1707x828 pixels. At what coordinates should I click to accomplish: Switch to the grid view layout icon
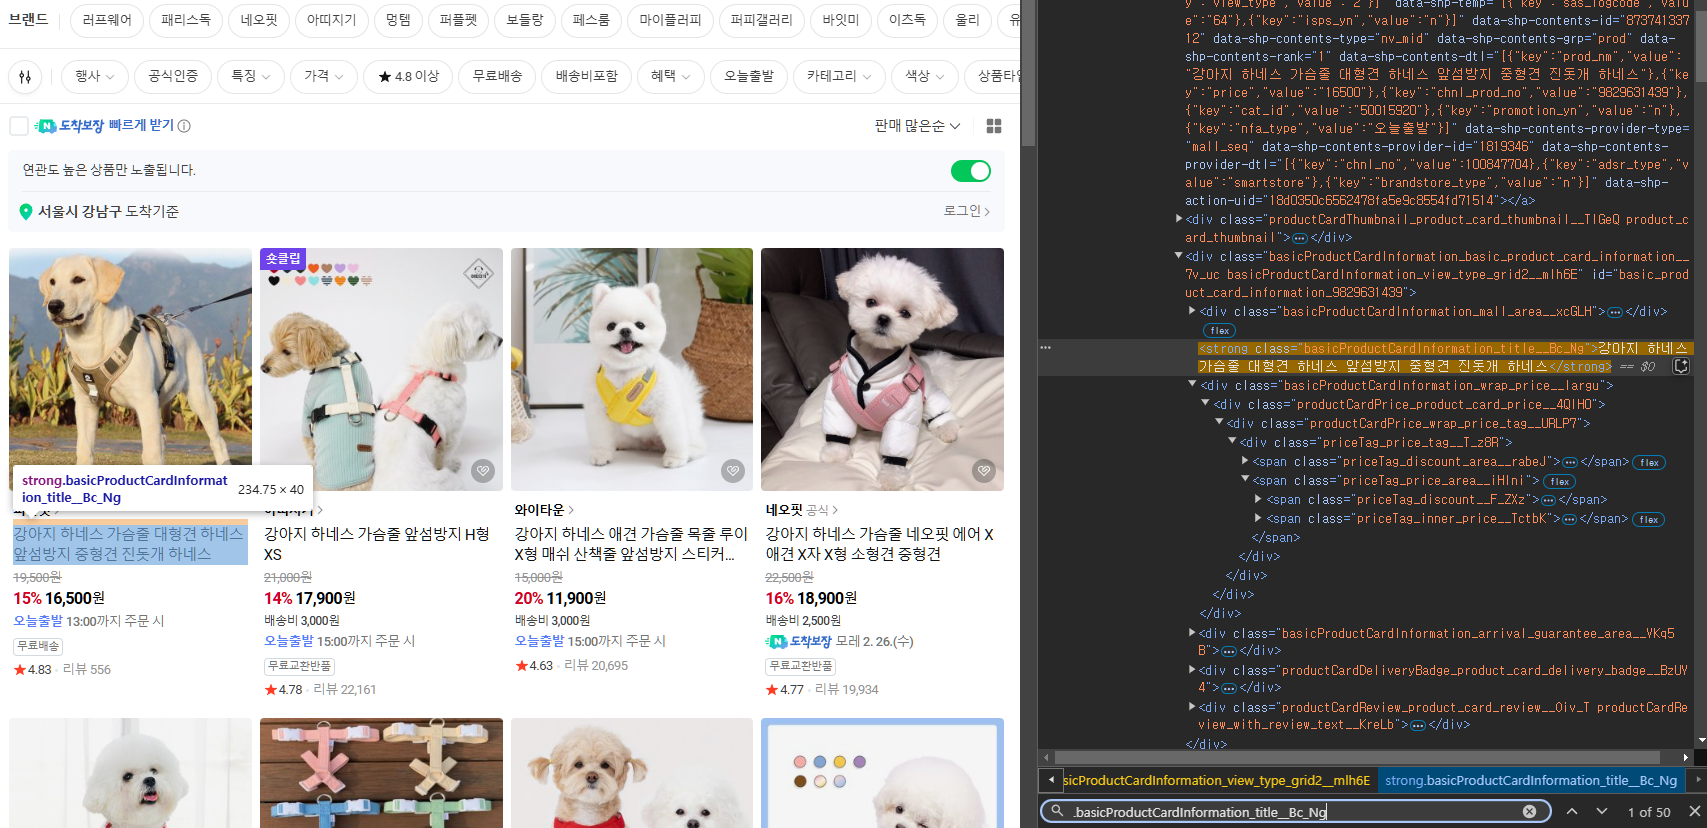[x=994, y=126]
